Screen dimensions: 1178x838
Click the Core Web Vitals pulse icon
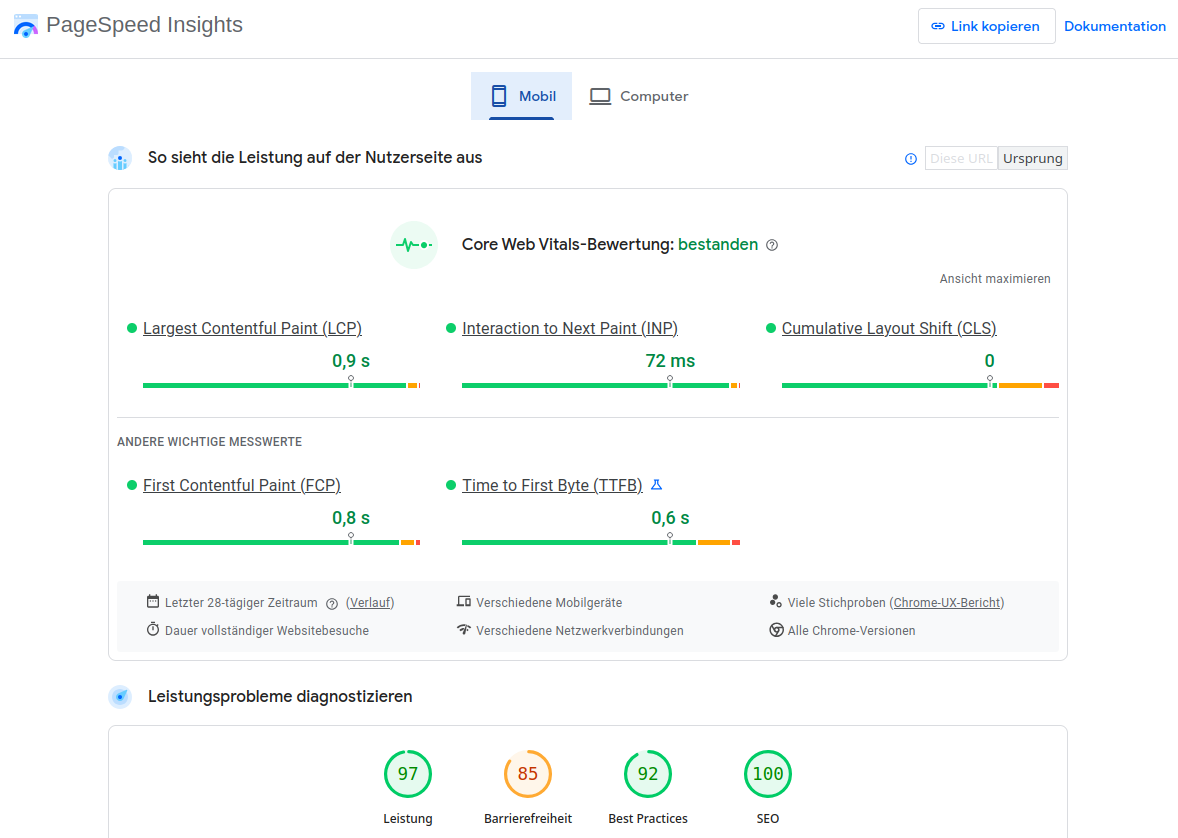point(414,245)
